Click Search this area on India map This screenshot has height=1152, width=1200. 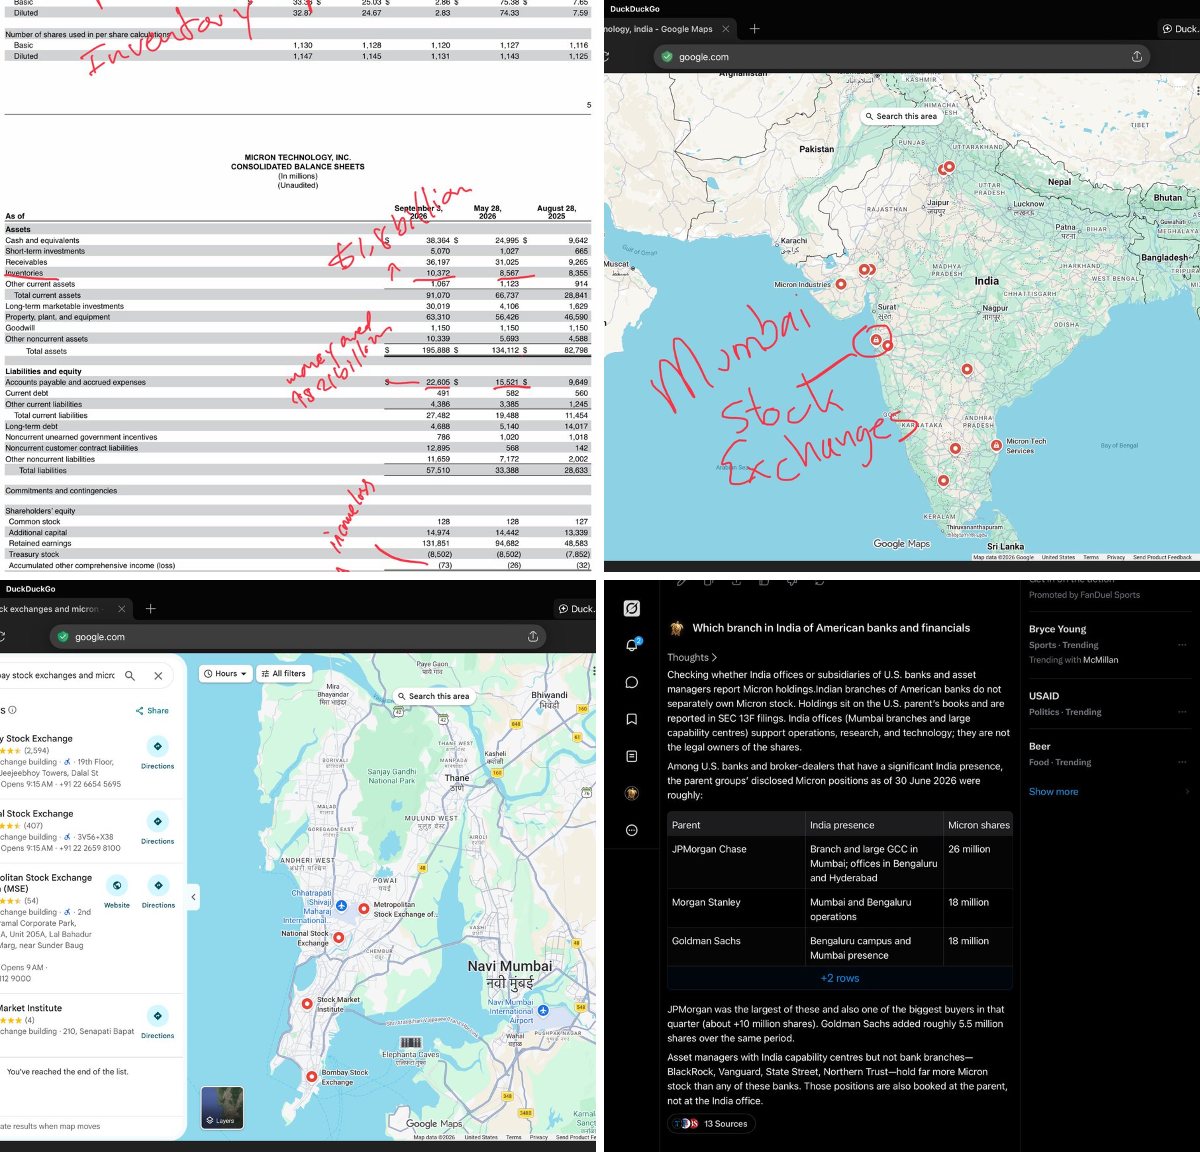(901, 116)
